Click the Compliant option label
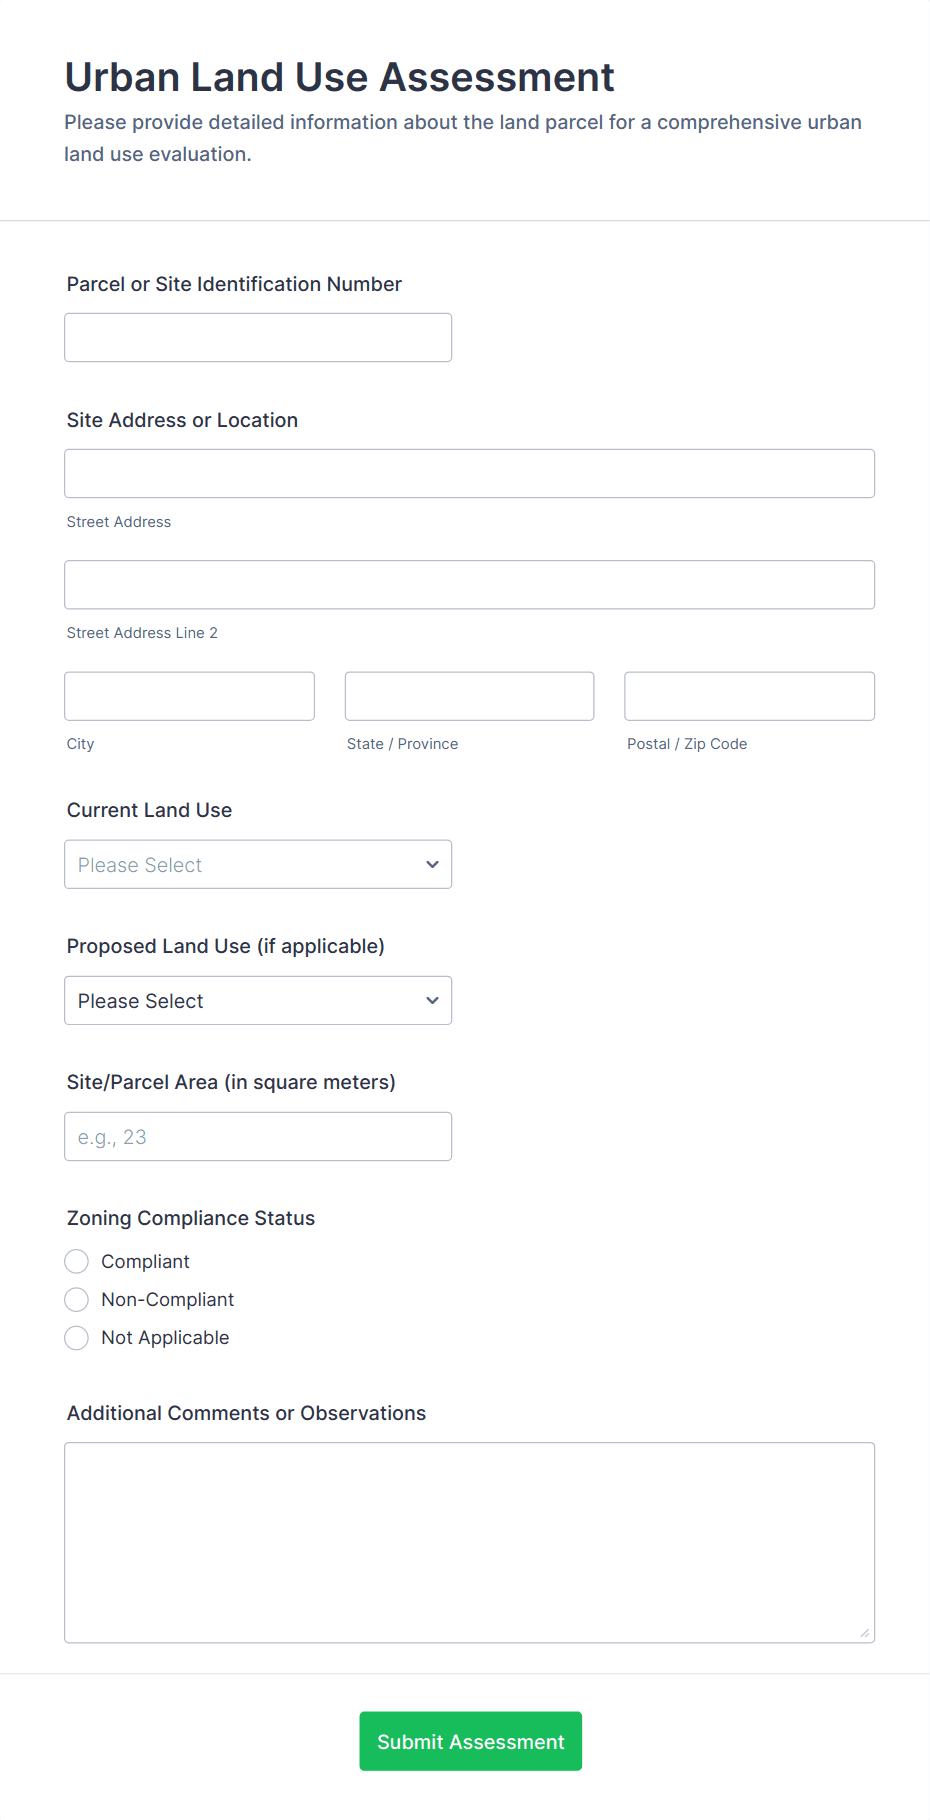930x1820 pixels. click(145, 1262)
